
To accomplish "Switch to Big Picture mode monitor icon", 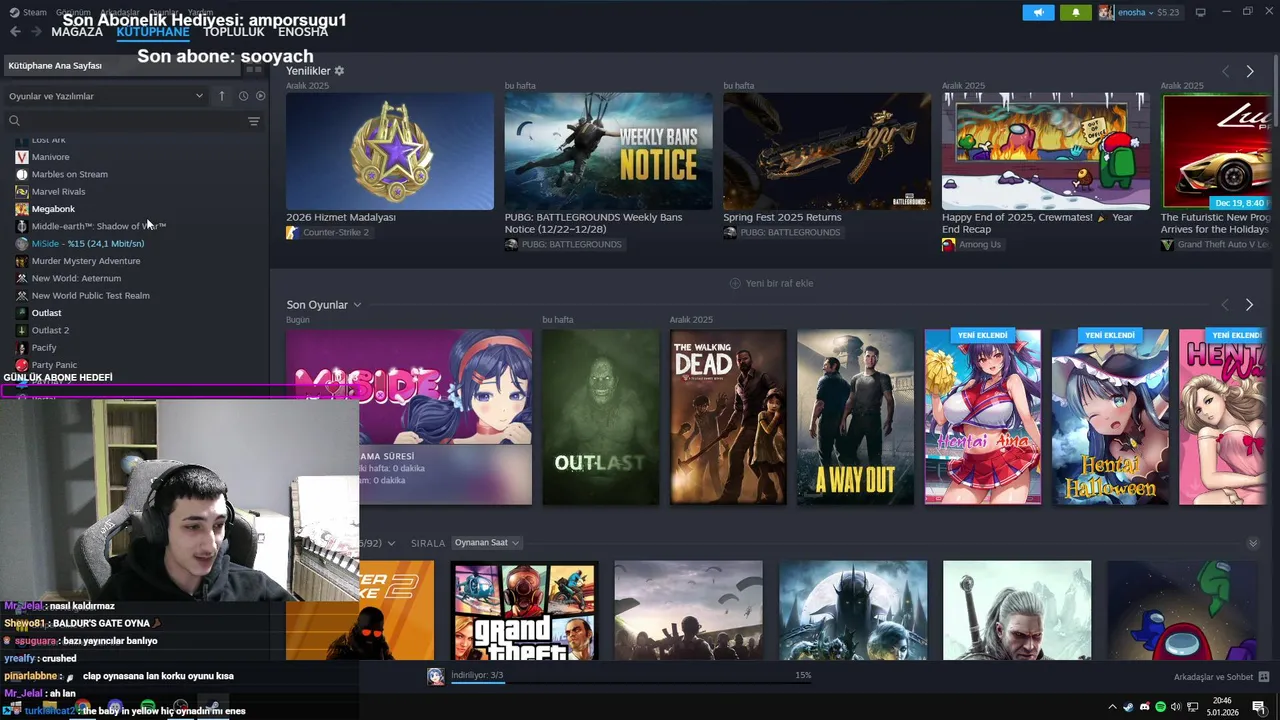I will click(x=1200, y=12).
